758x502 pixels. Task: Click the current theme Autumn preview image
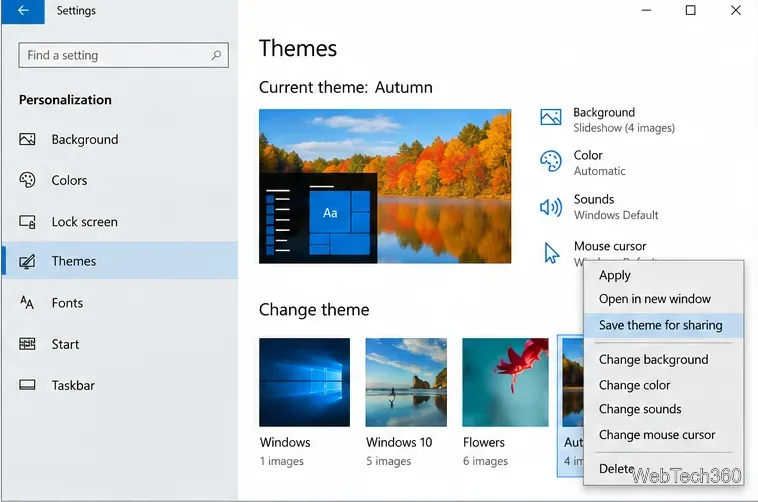(x=385, y=186)
